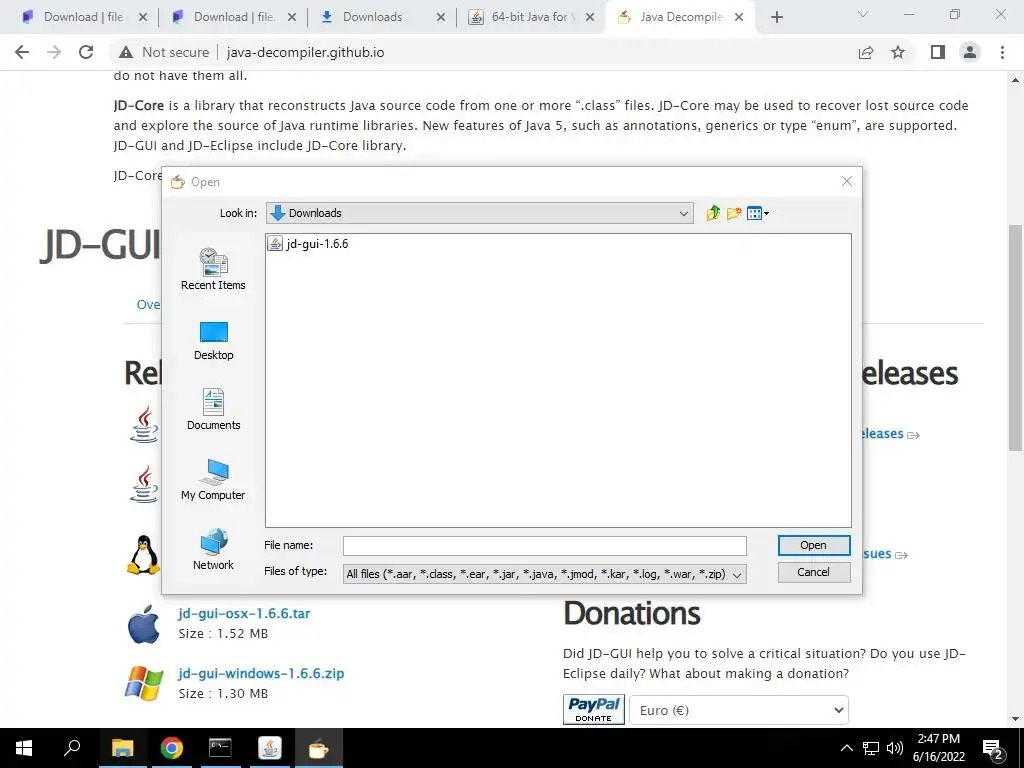Go back in Chrome
The image size is (1024, 768).
click(x=22, y=52)
